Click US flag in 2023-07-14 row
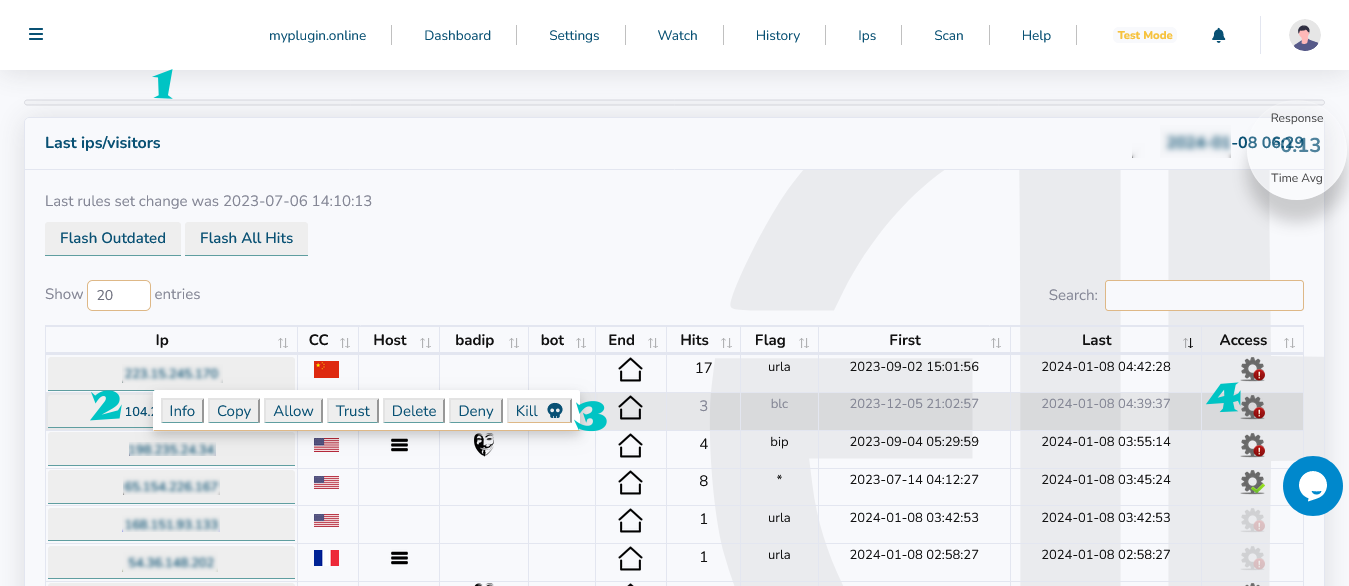 coord(326,482)
